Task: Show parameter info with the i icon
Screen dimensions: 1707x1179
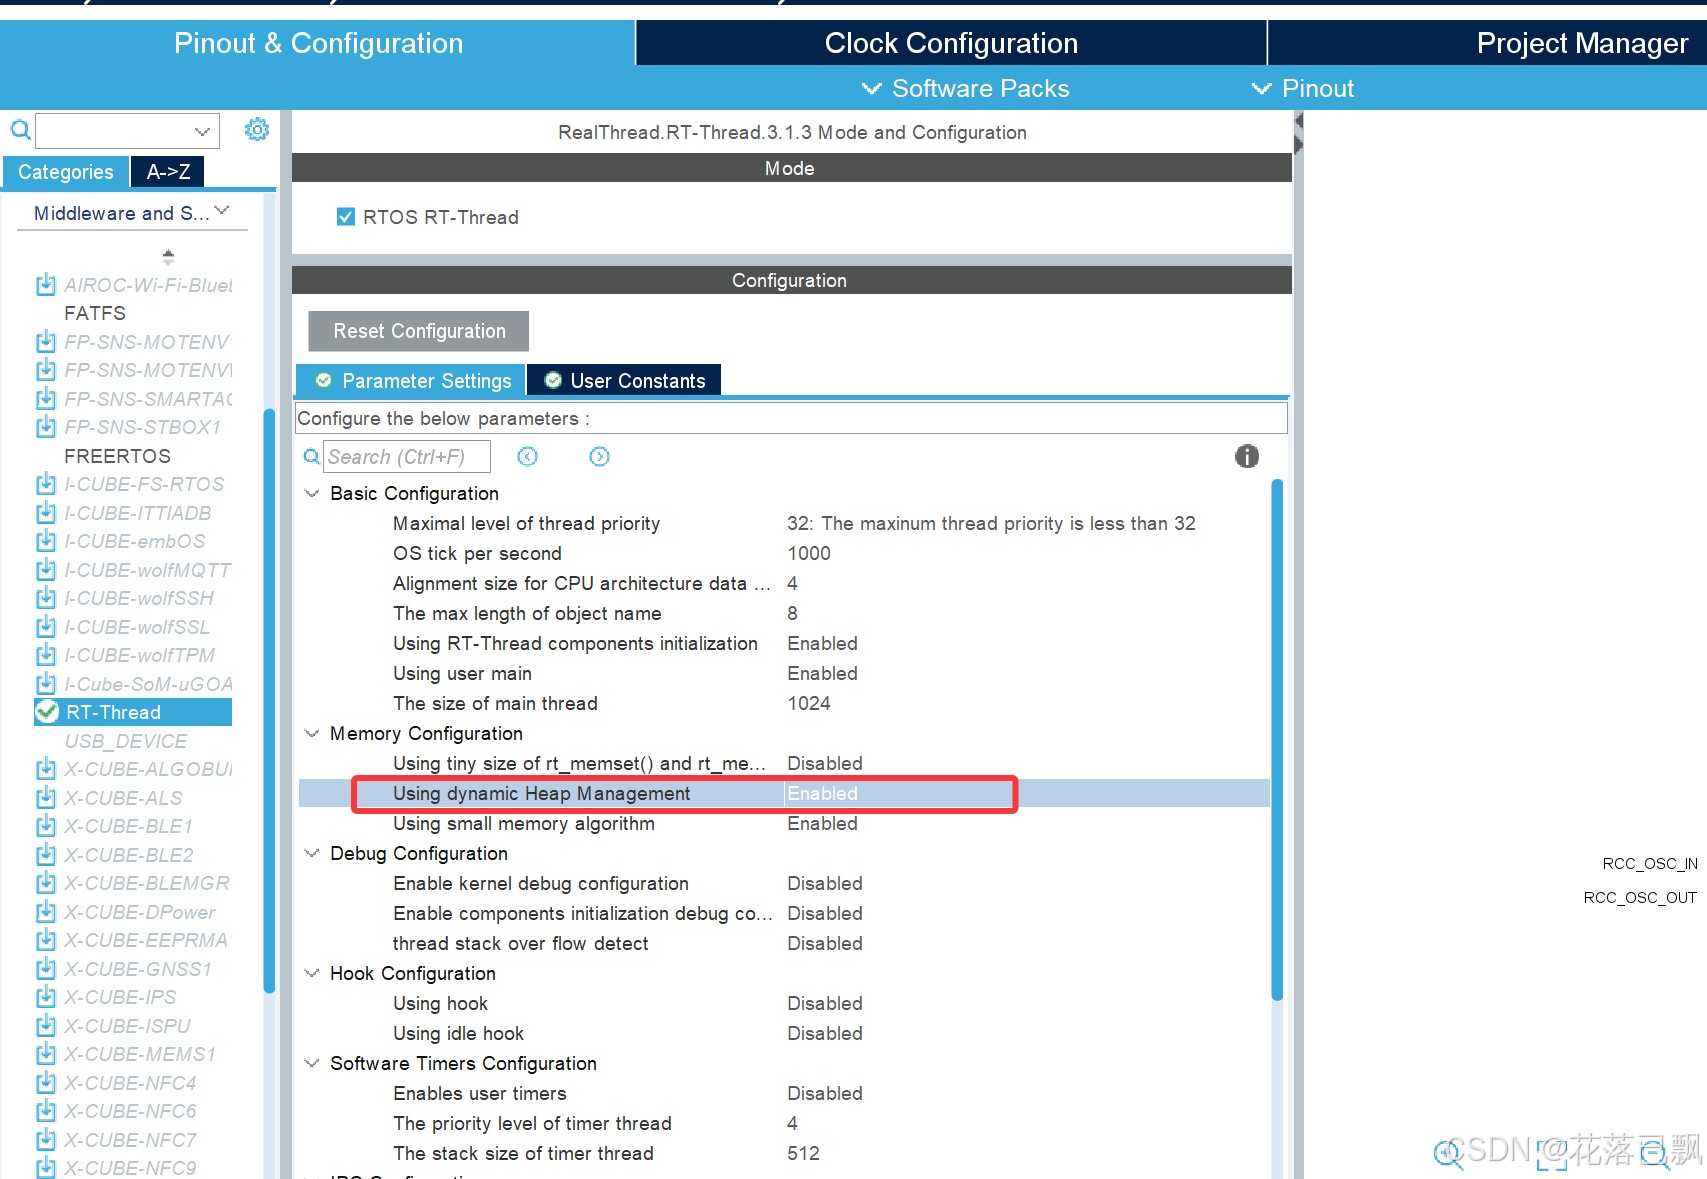Action: click(x=1247, y=456)
